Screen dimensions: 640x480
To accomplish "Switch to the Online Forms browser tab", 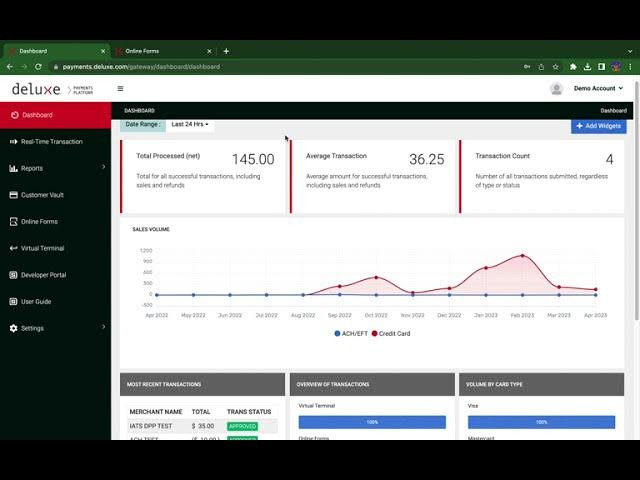I will (x=163, y=51).
